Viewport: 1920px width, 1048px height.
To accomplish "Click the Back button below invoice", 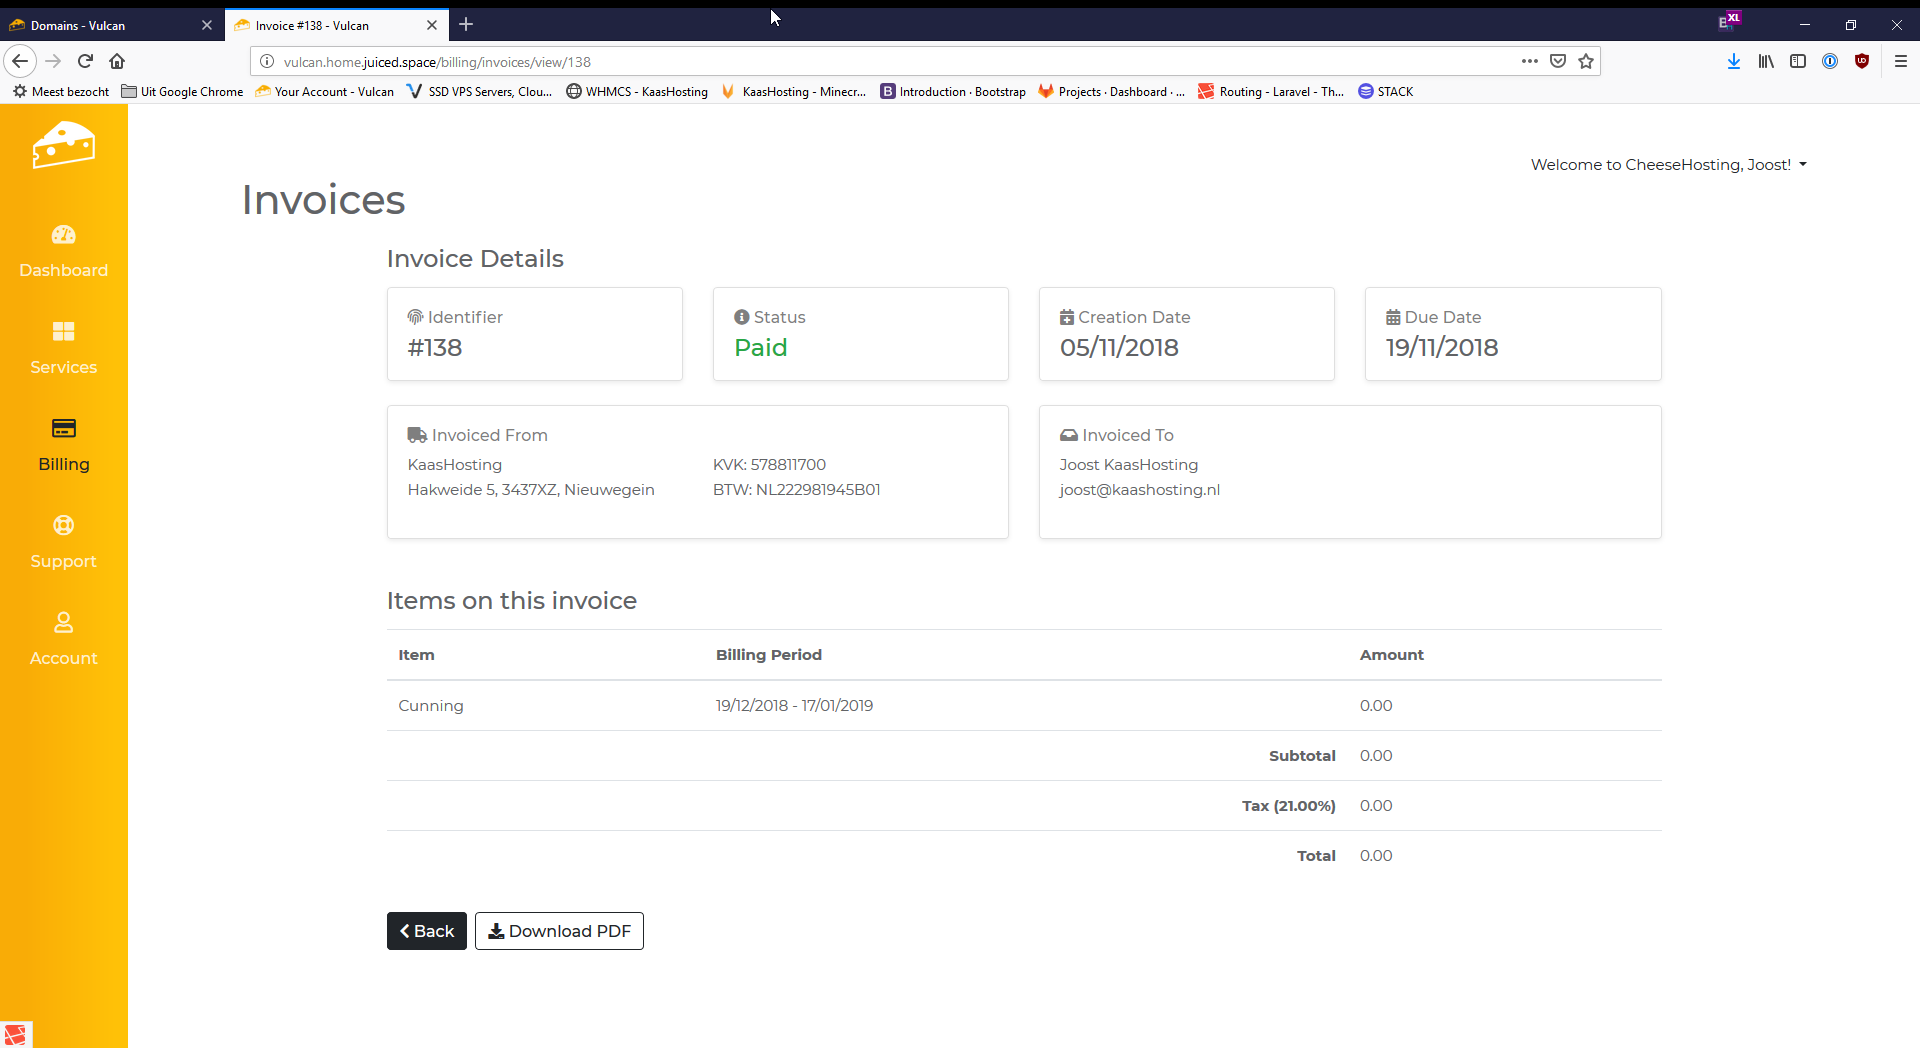I will 427,931.
